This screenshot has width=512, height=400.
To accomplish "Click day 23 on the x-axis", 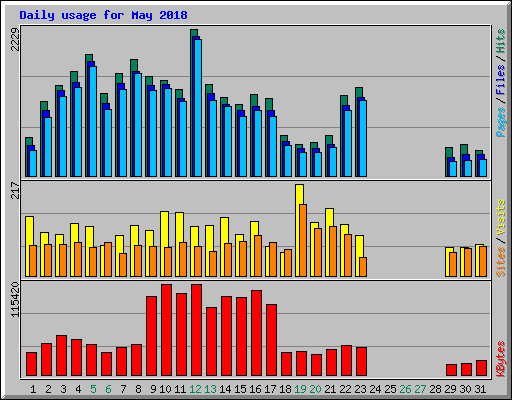I will point(360,389).
